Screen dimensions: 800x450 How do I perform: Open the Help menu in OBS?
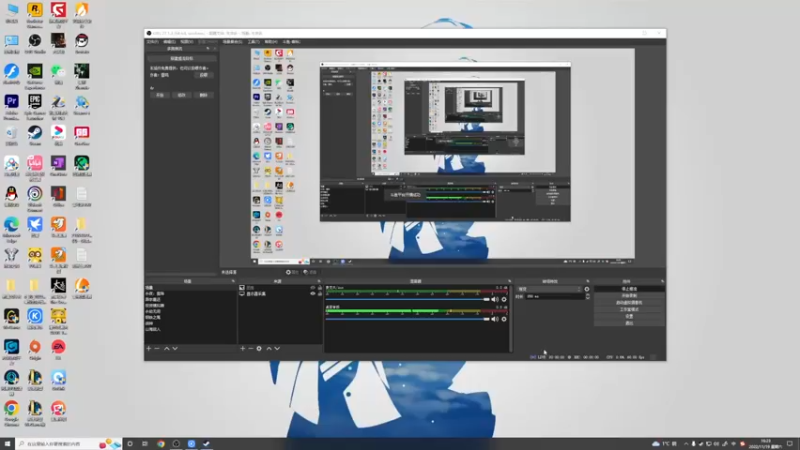pyautogui.click(x=271, y=42)
